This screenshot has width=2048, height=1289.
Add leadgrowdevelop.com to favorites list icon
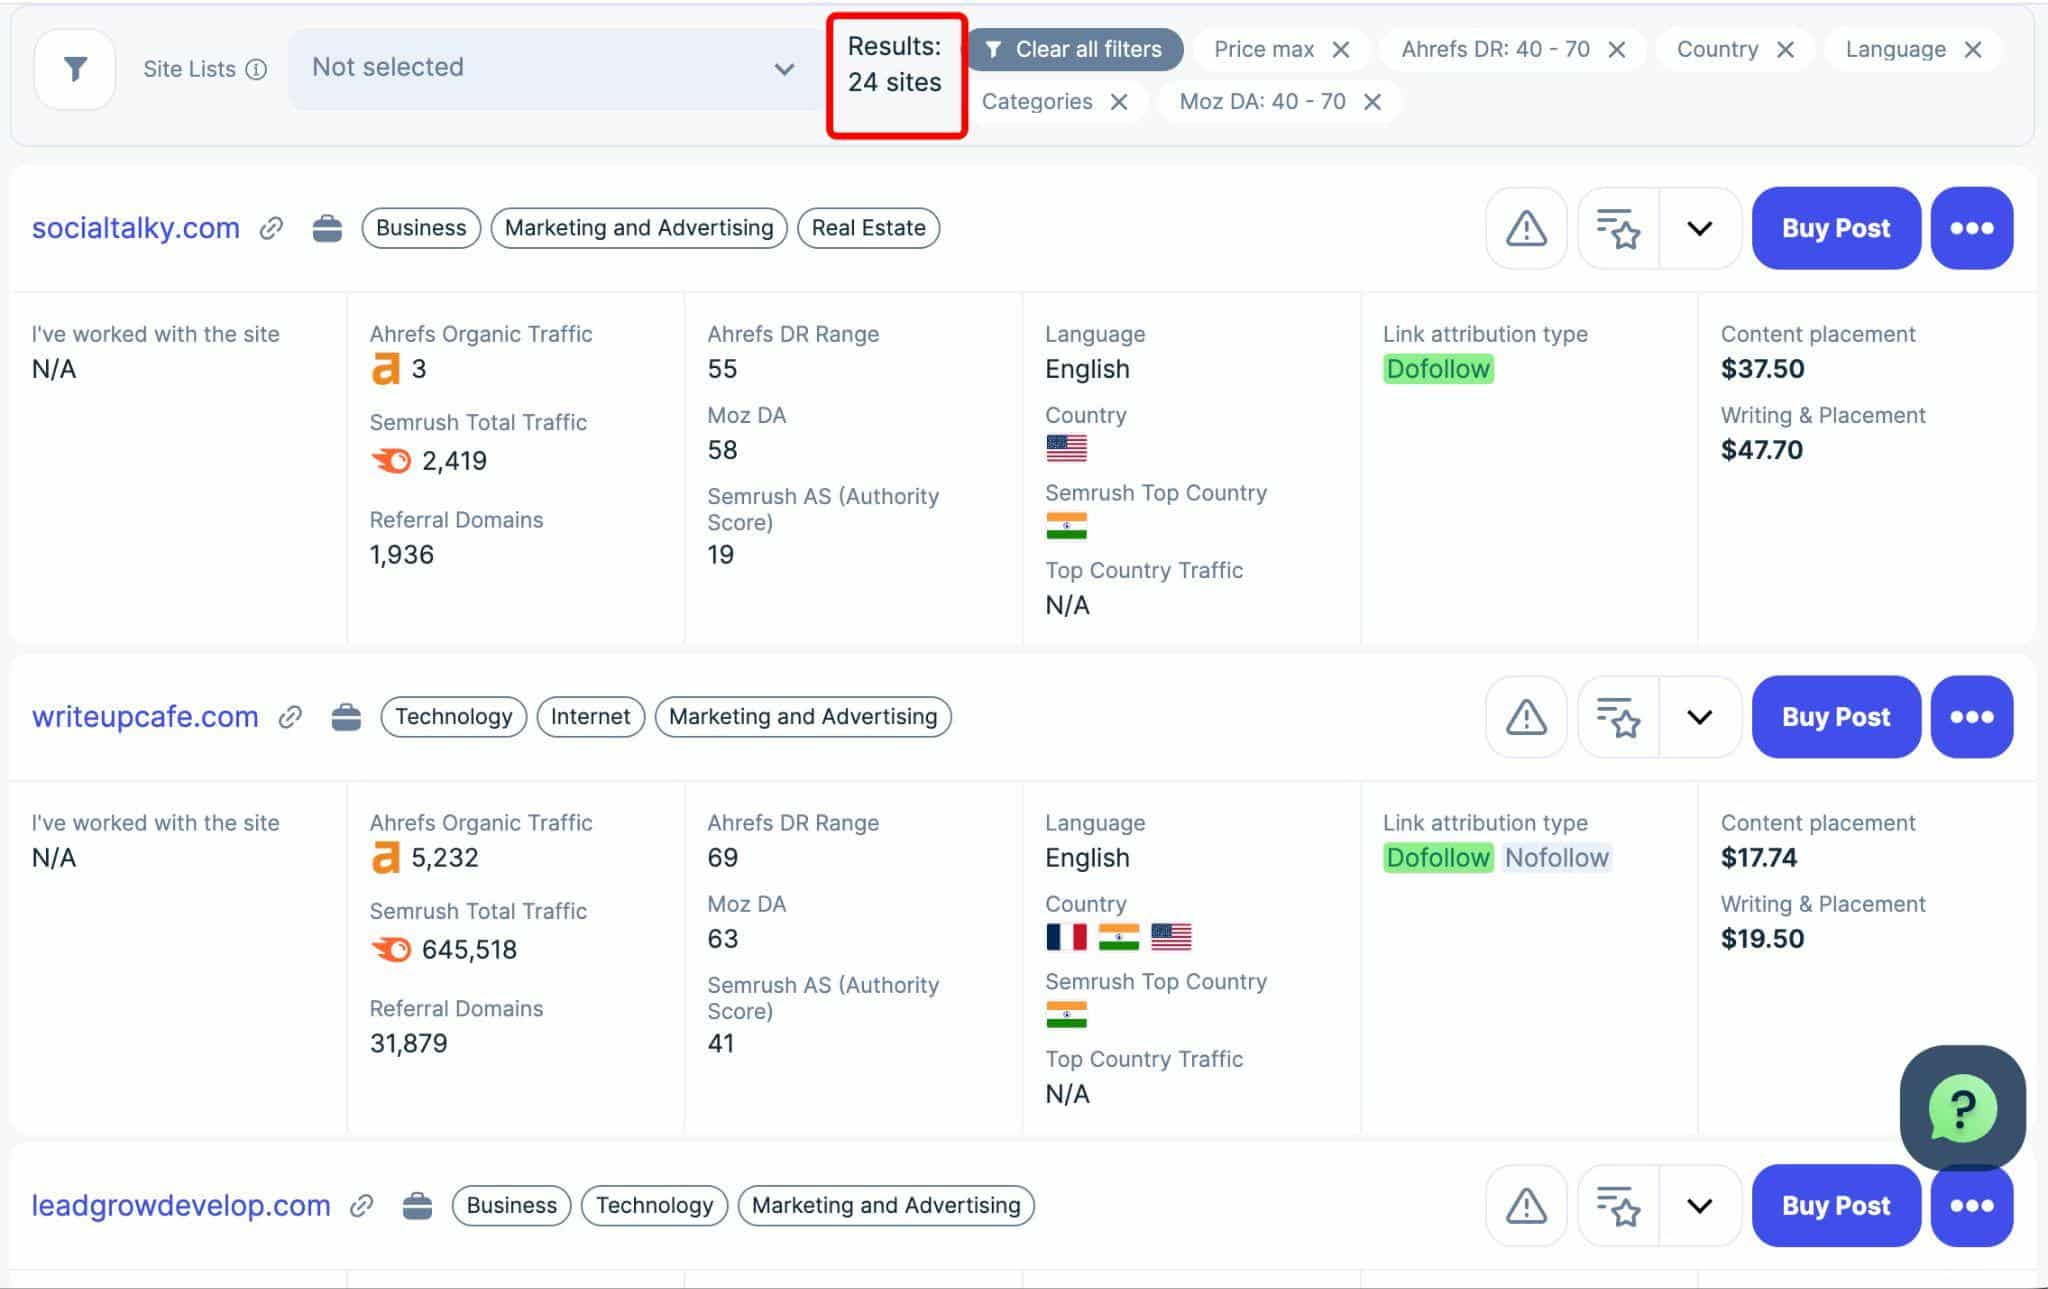click(1618, 1206)
